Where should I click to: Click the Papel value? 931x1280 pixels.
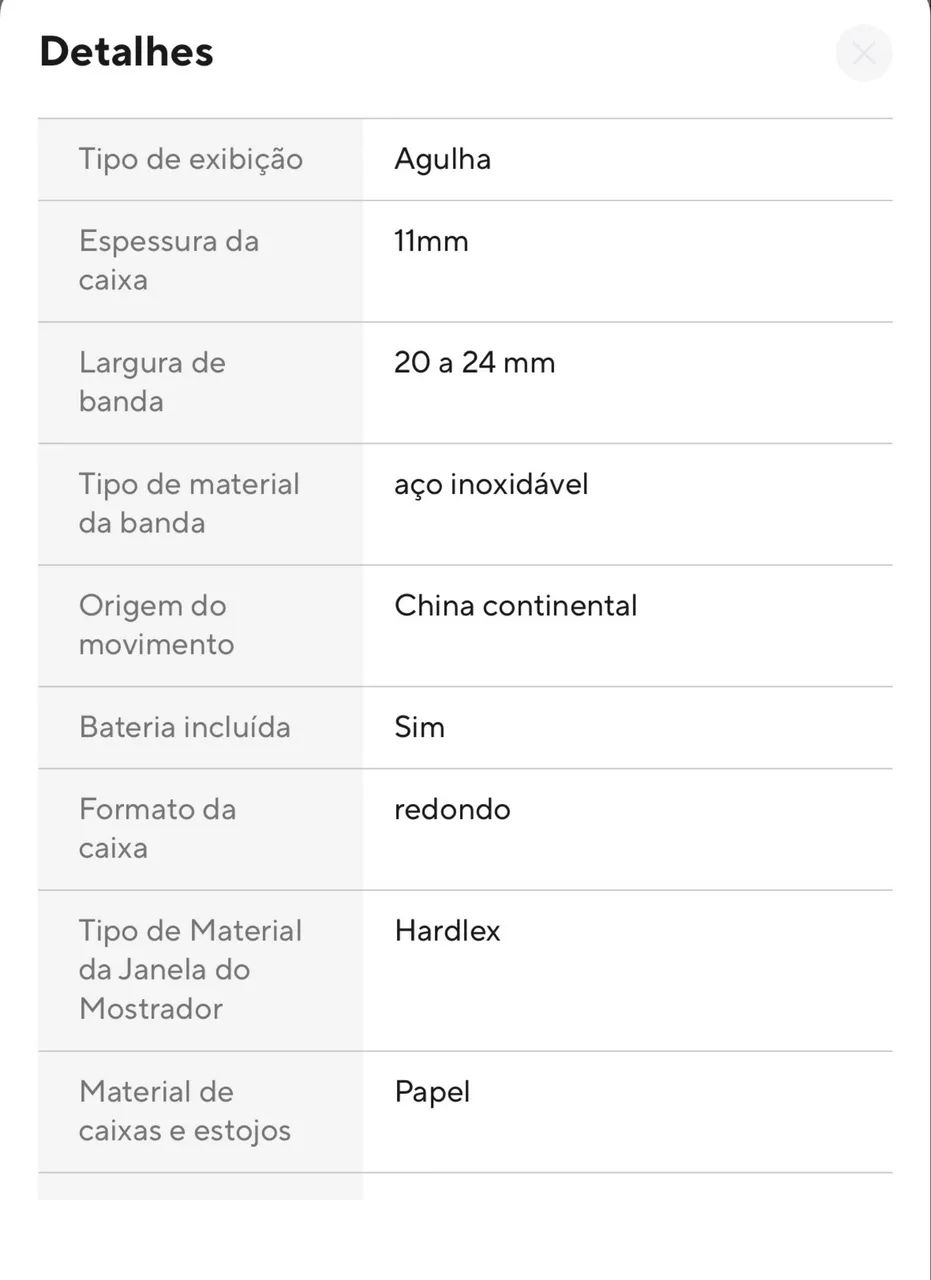(432, 1092)
